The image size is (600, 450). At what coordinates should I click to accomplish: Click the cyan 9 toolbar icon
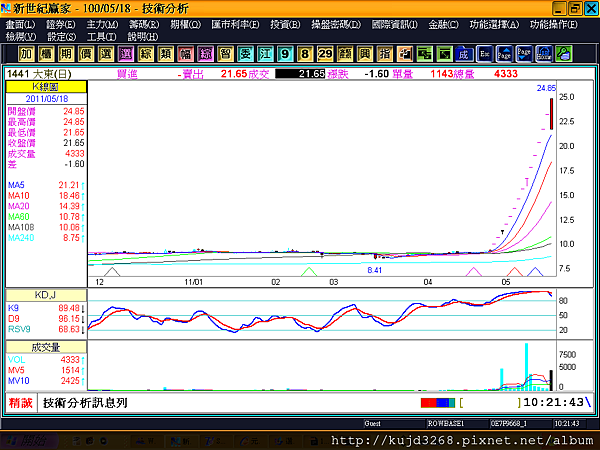[x=285, y=54]
